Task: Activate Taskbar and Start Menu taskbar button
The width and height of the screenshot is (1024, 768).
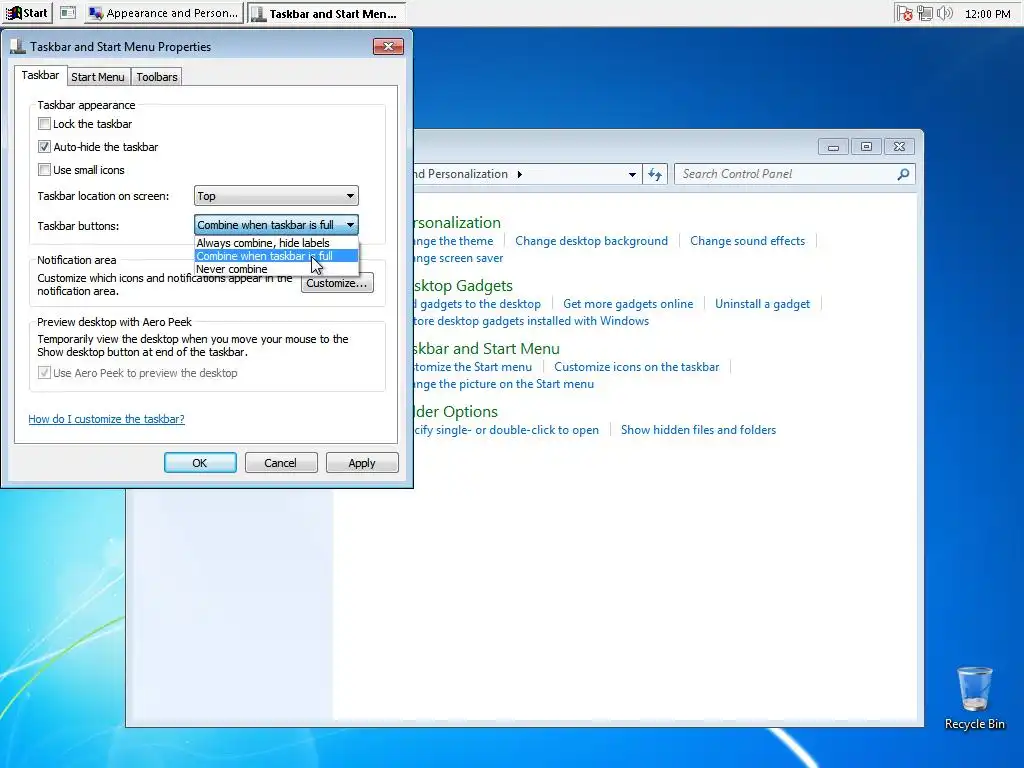Action: (326, 13)
